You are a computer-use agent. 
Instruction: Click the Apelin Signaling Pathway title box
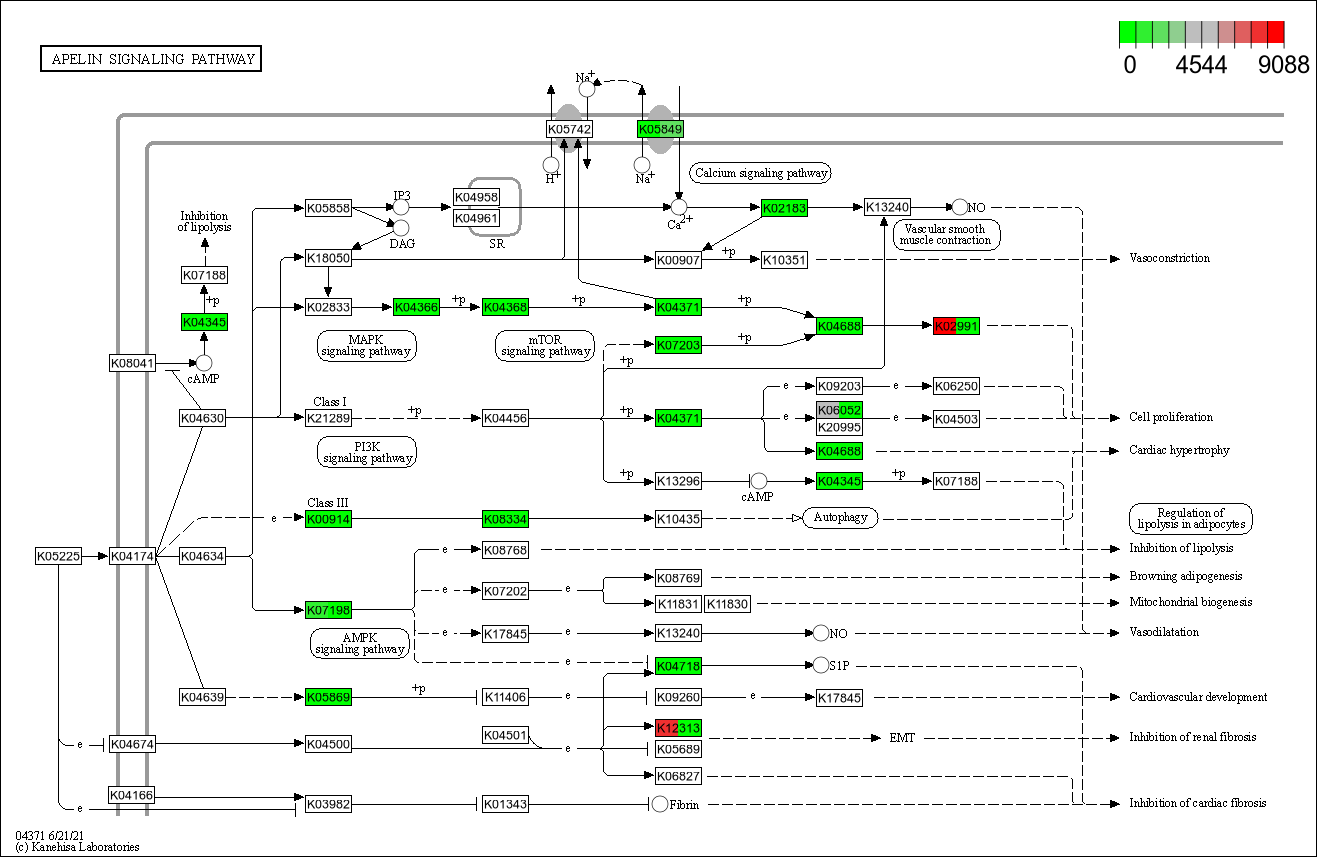tap(151, 59)
